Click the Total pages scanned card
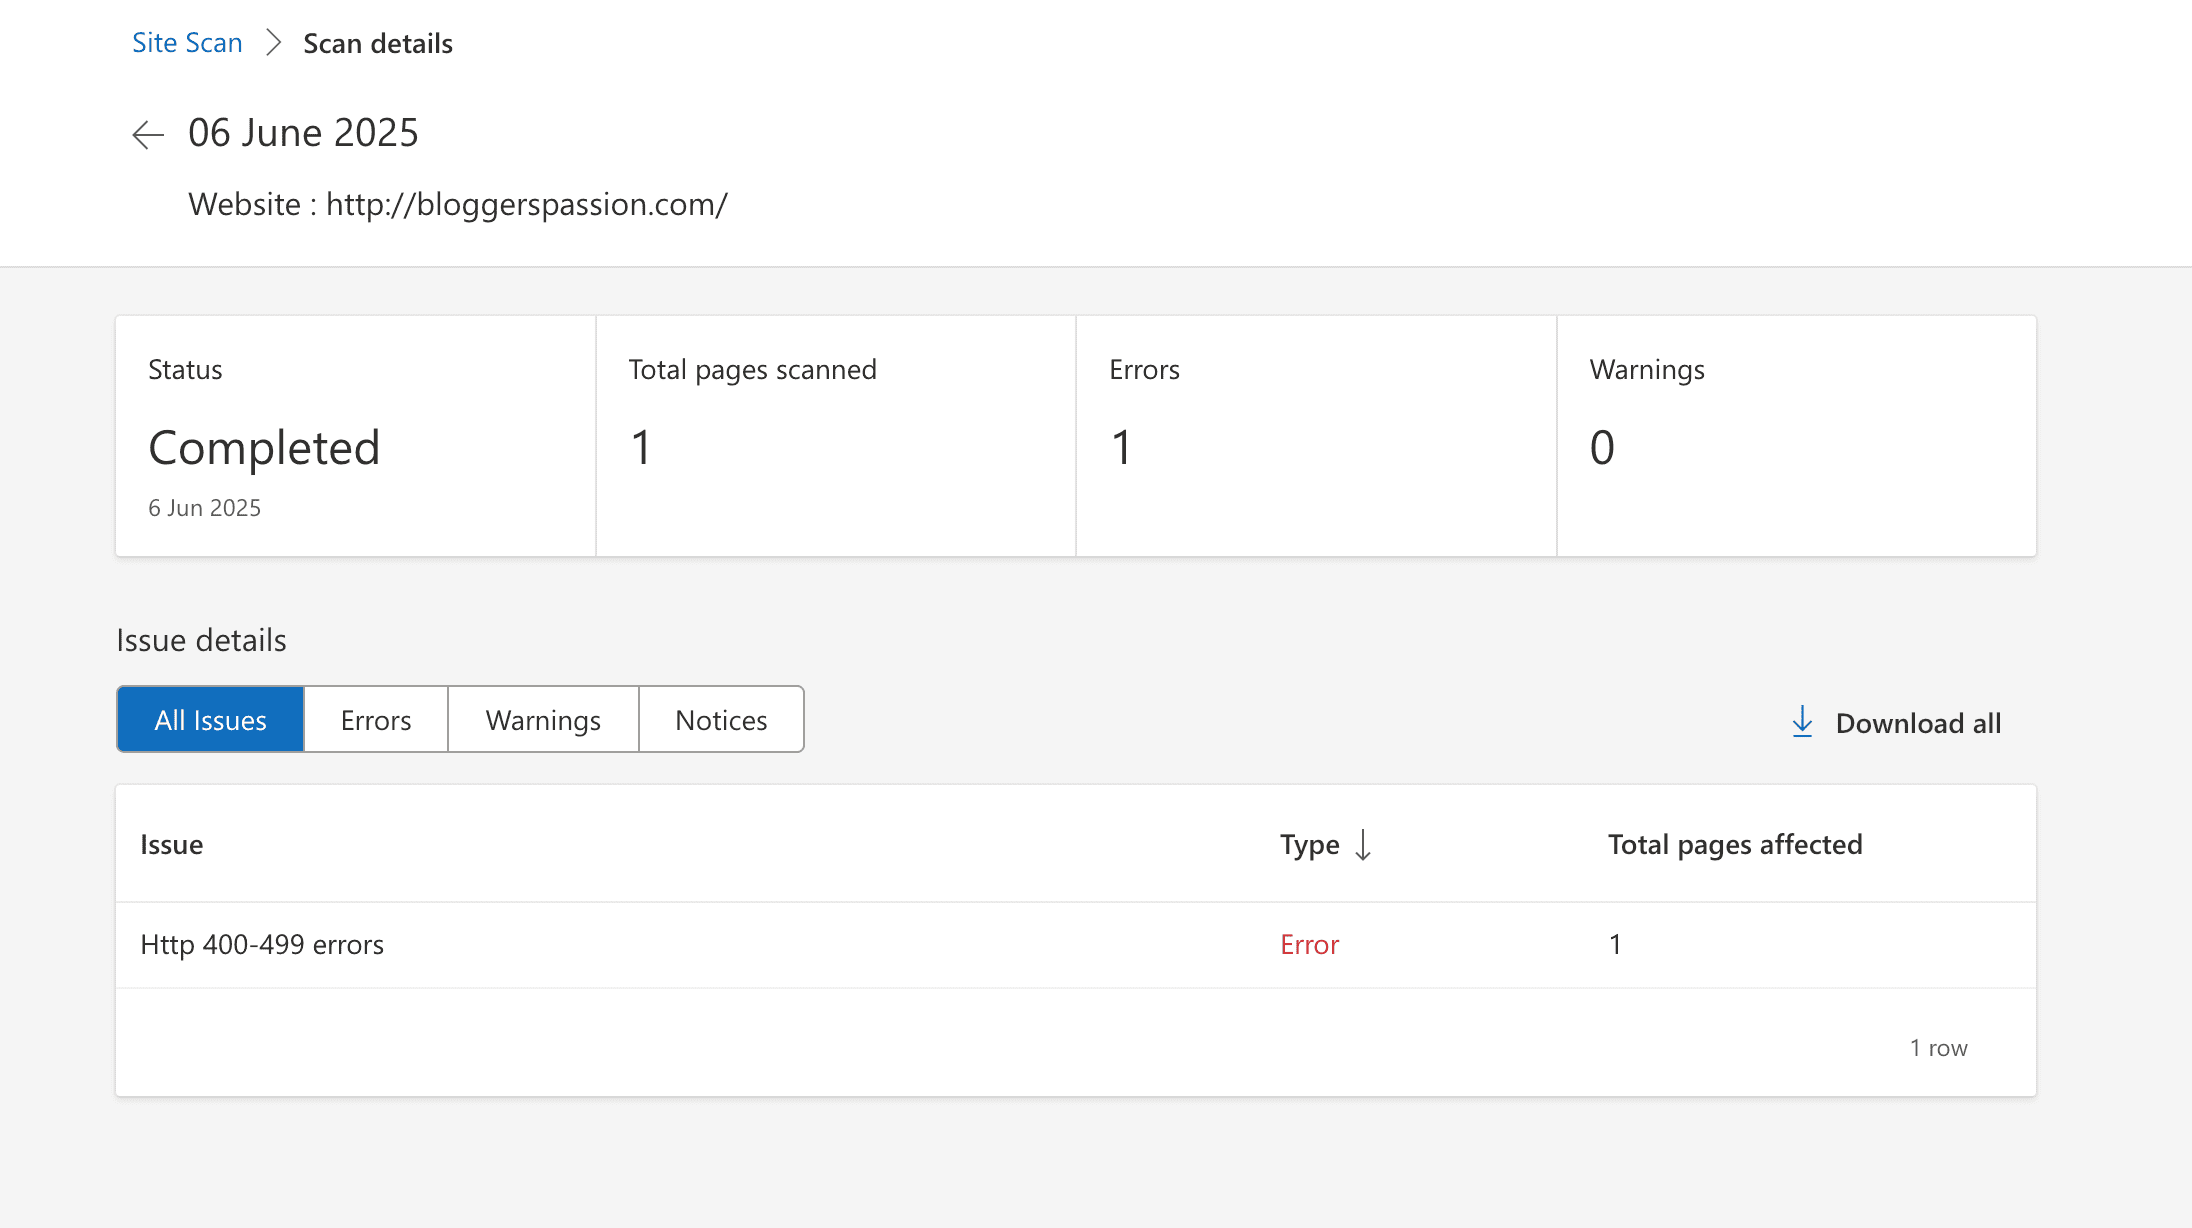This screenshot has height=1228, width=2192. (x=835, y=437)
